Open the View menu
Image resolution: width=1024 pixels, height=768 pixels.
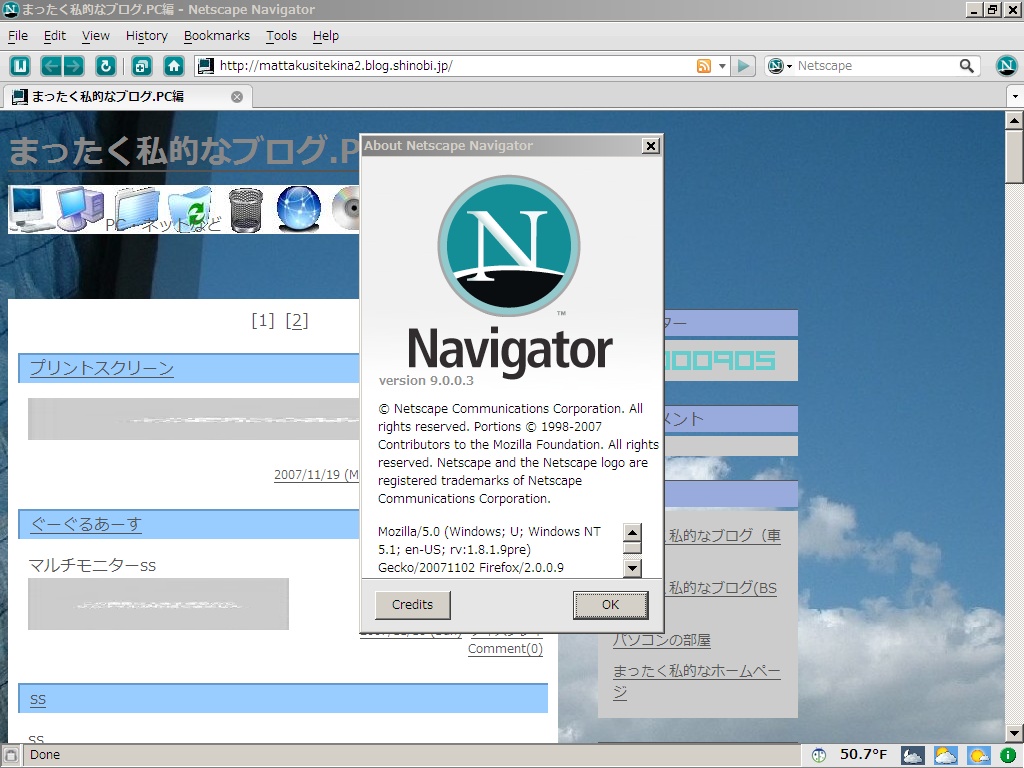[95, 36]
